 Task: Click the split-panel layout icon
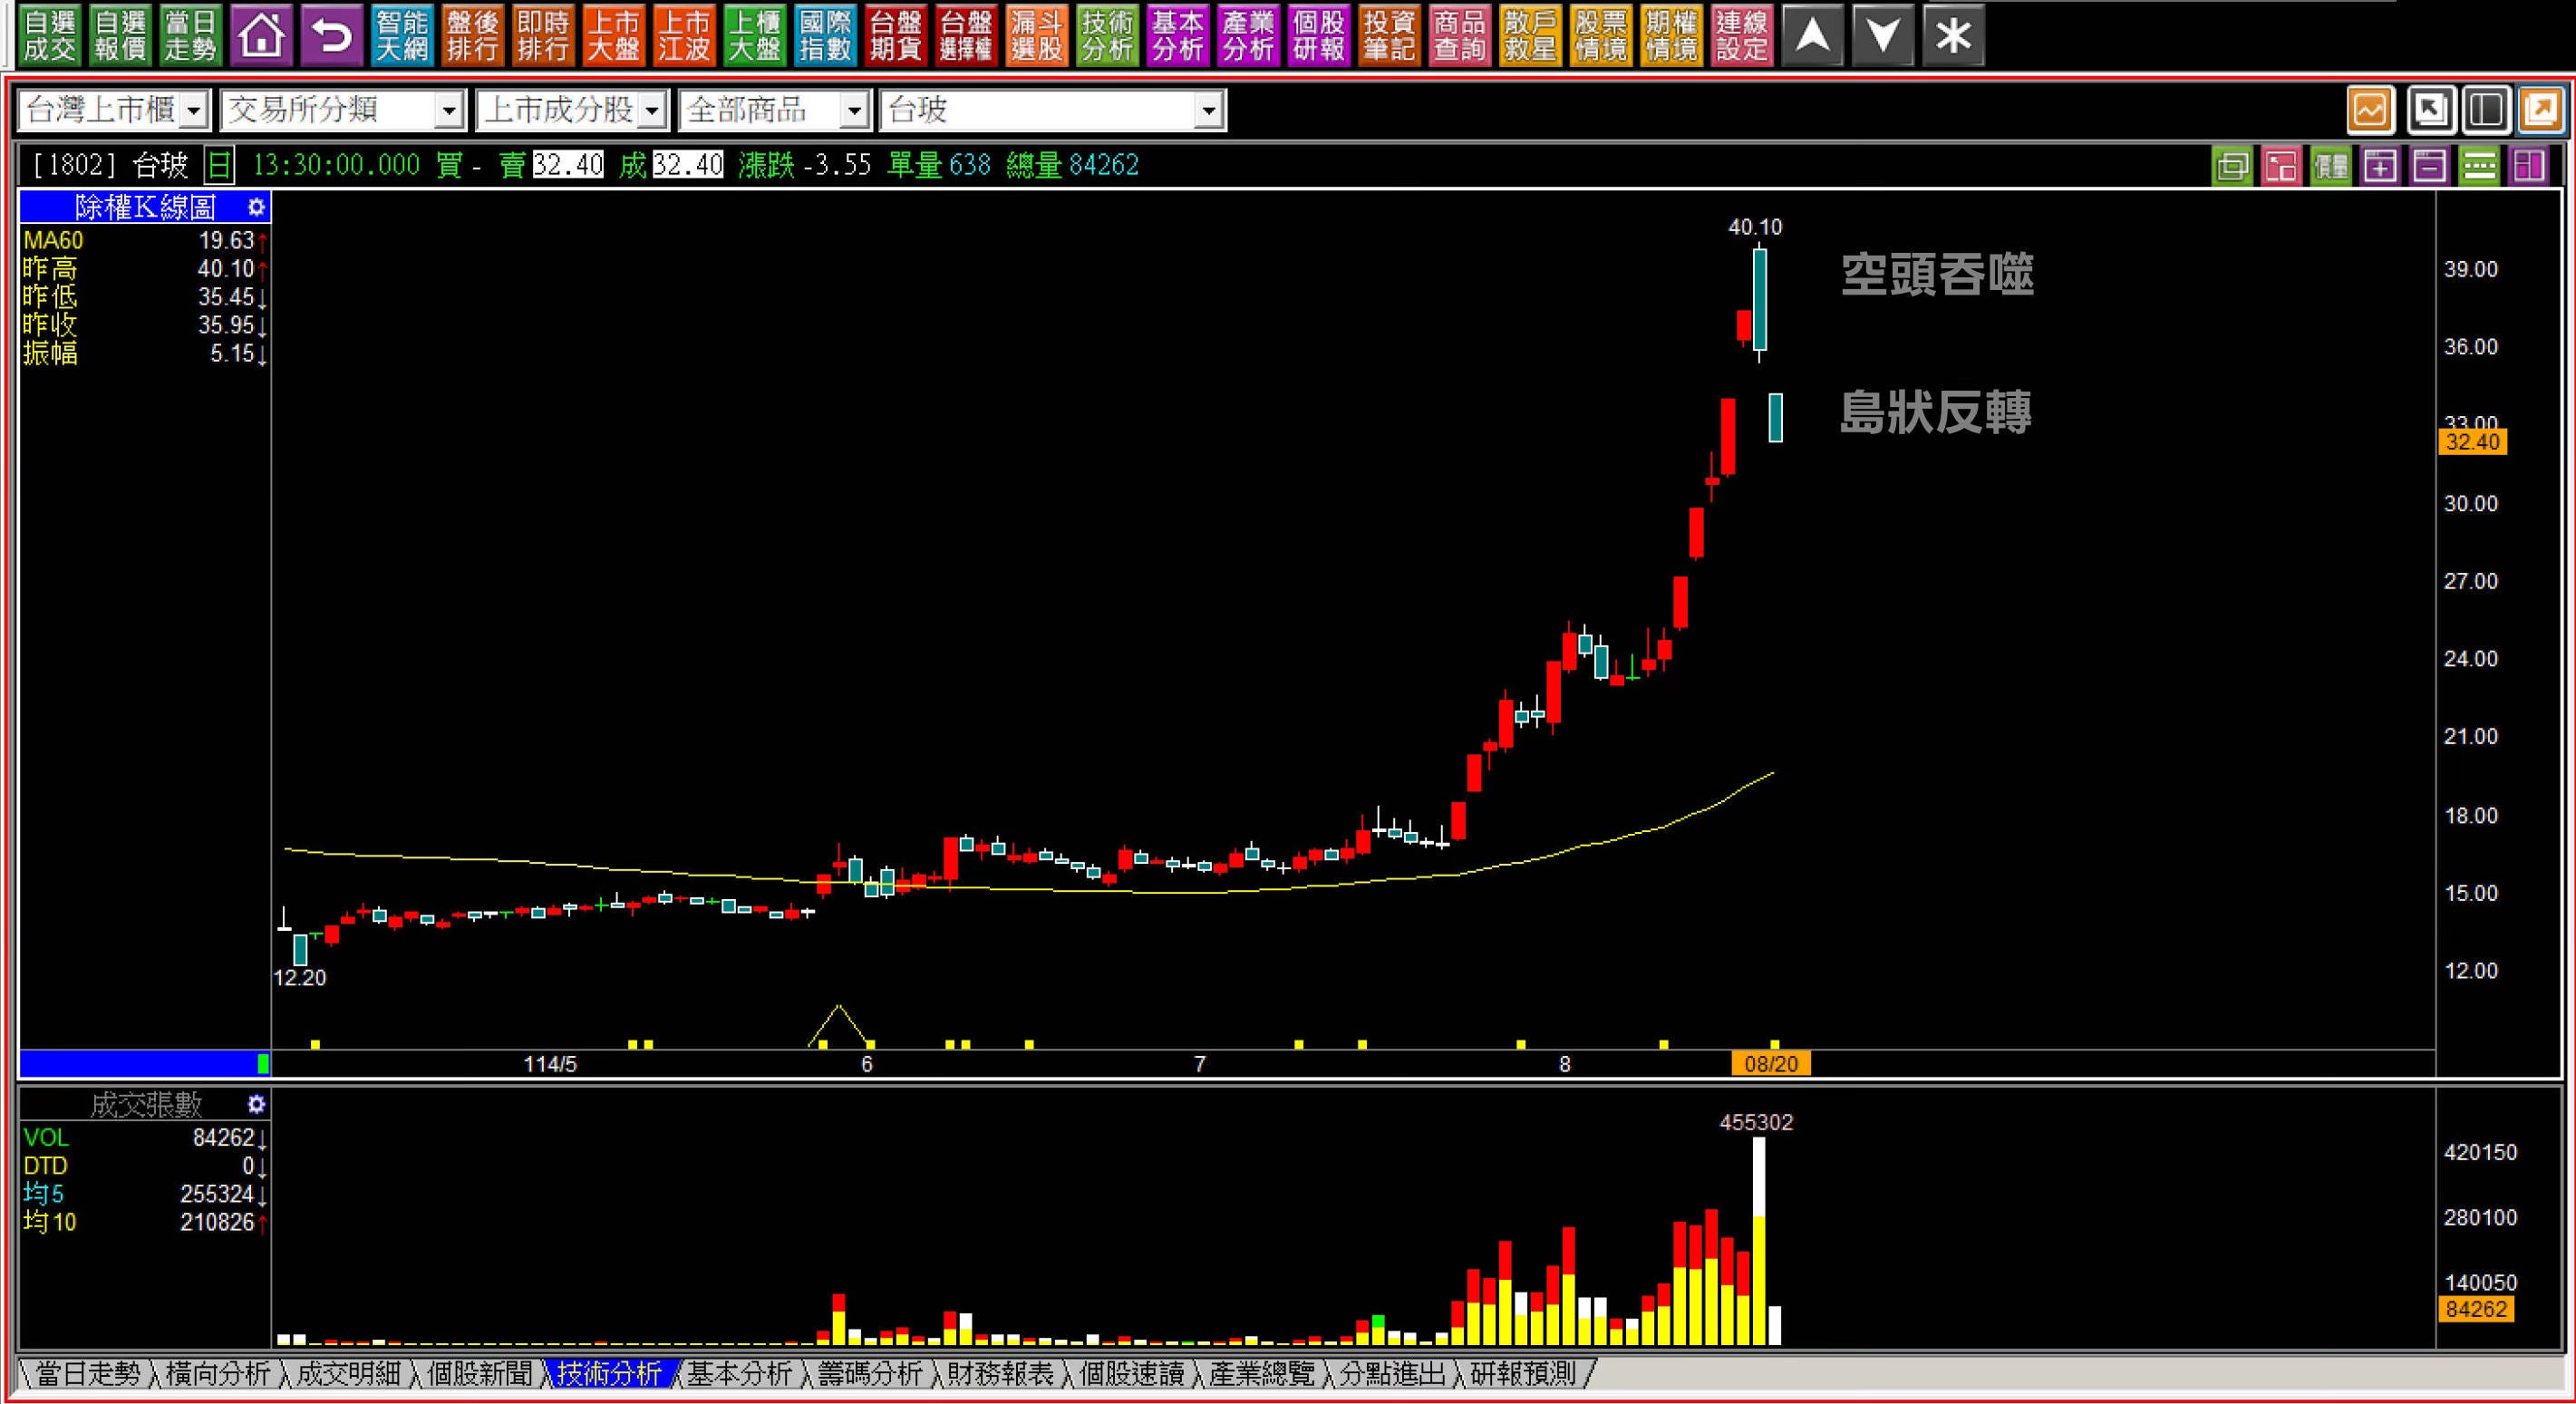pyautogui.click(x=2485, y=110)
